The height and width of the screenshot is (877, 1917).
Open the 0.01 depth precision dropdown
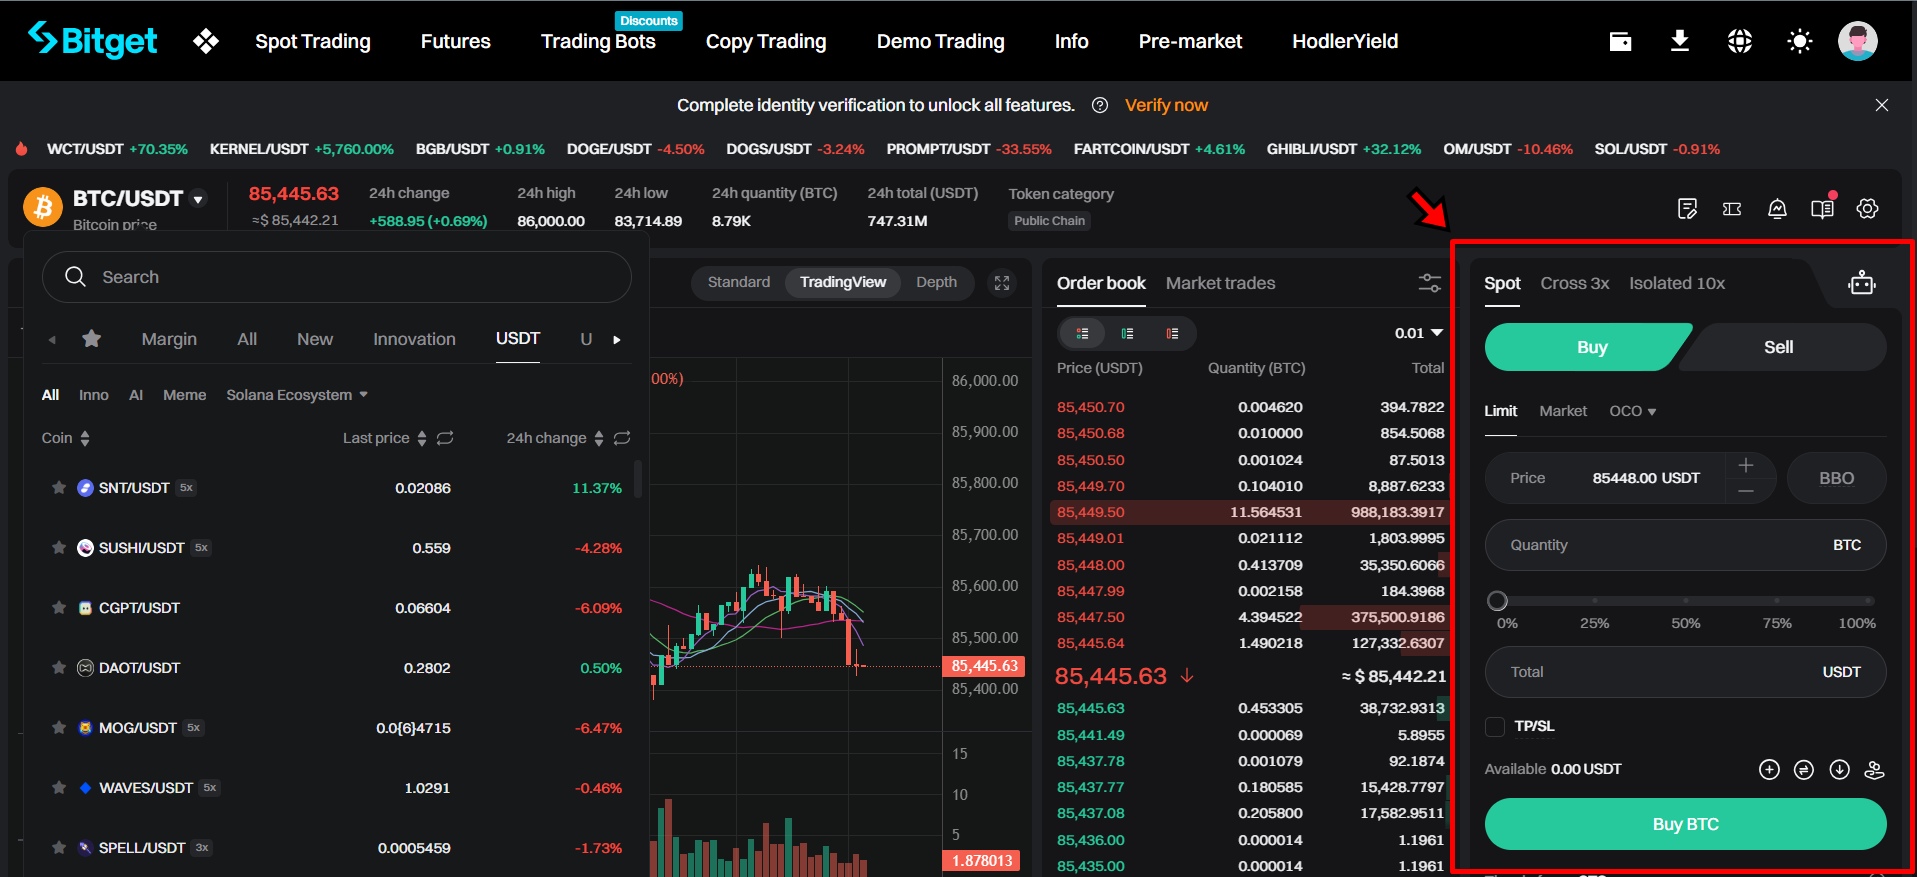pyautogui.click(x=1419, y=333)
